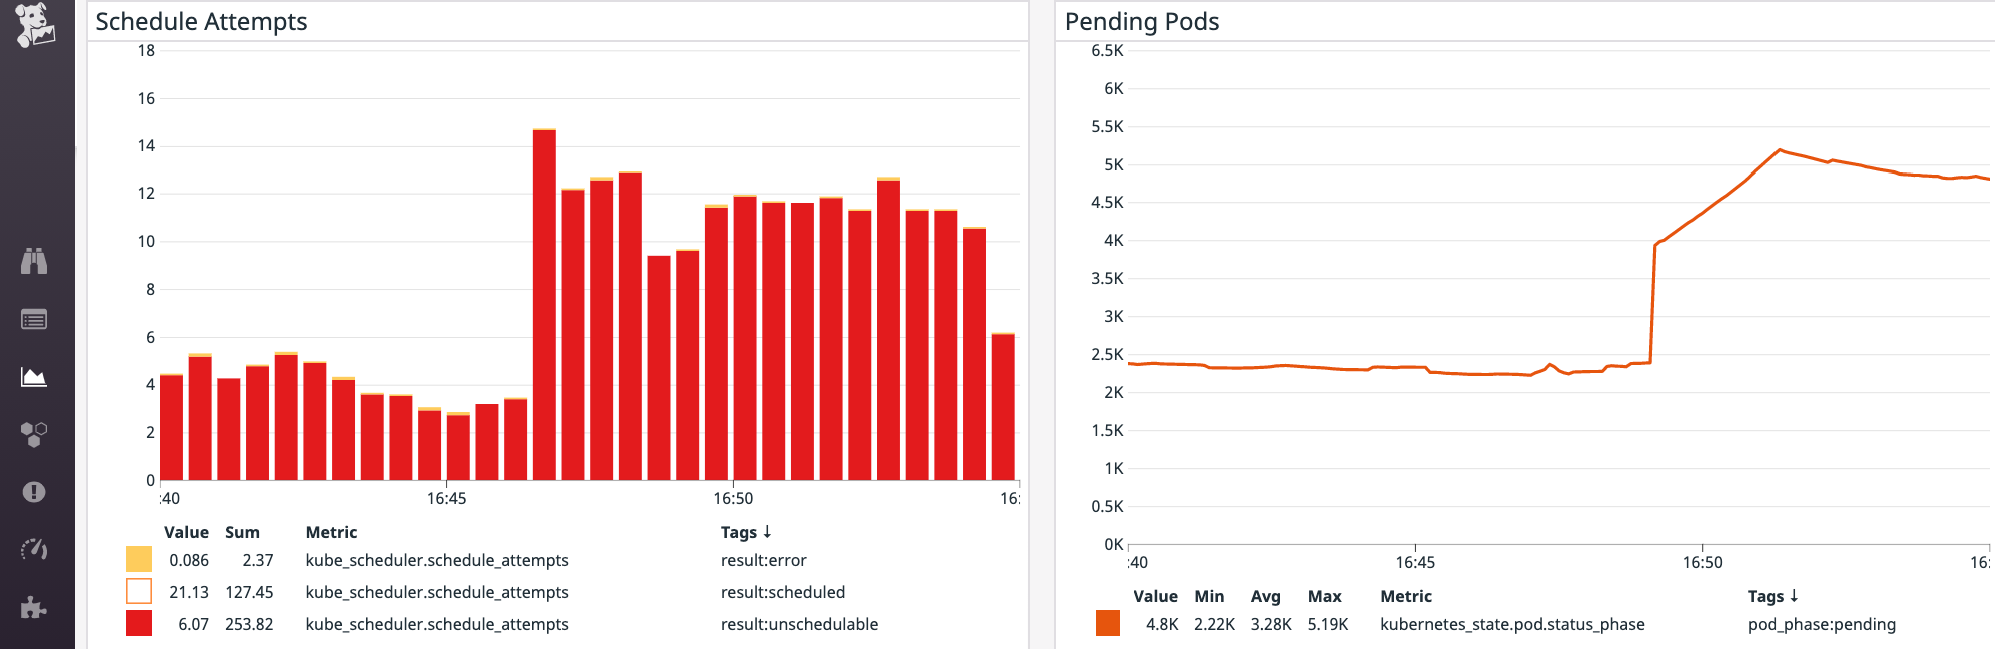Open the Schedule Attempts widget title
1995x649 pixels.
point(201,21)
